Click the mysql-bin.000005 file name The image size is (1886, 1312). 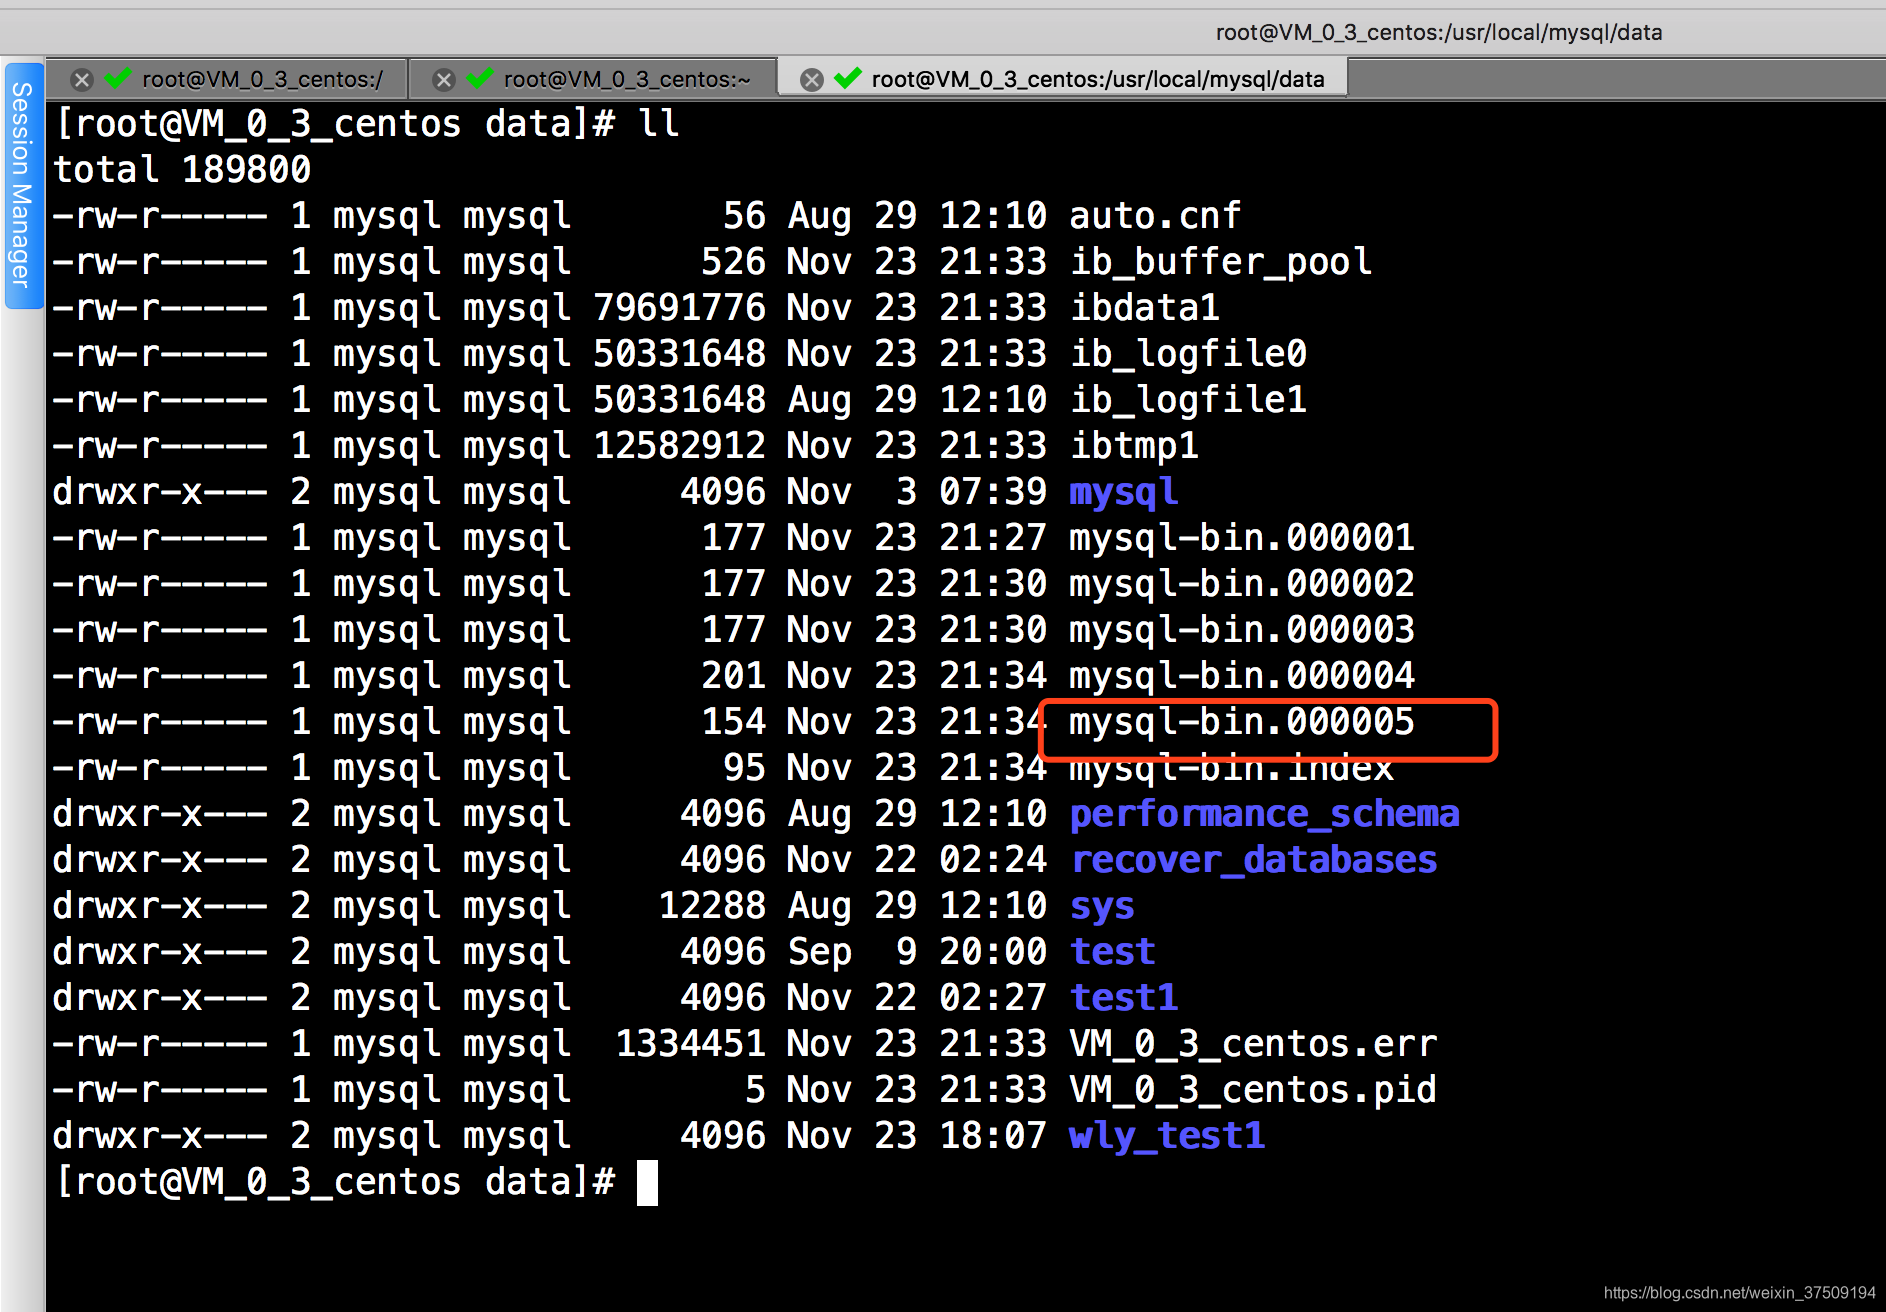[x=1242, y=721]
